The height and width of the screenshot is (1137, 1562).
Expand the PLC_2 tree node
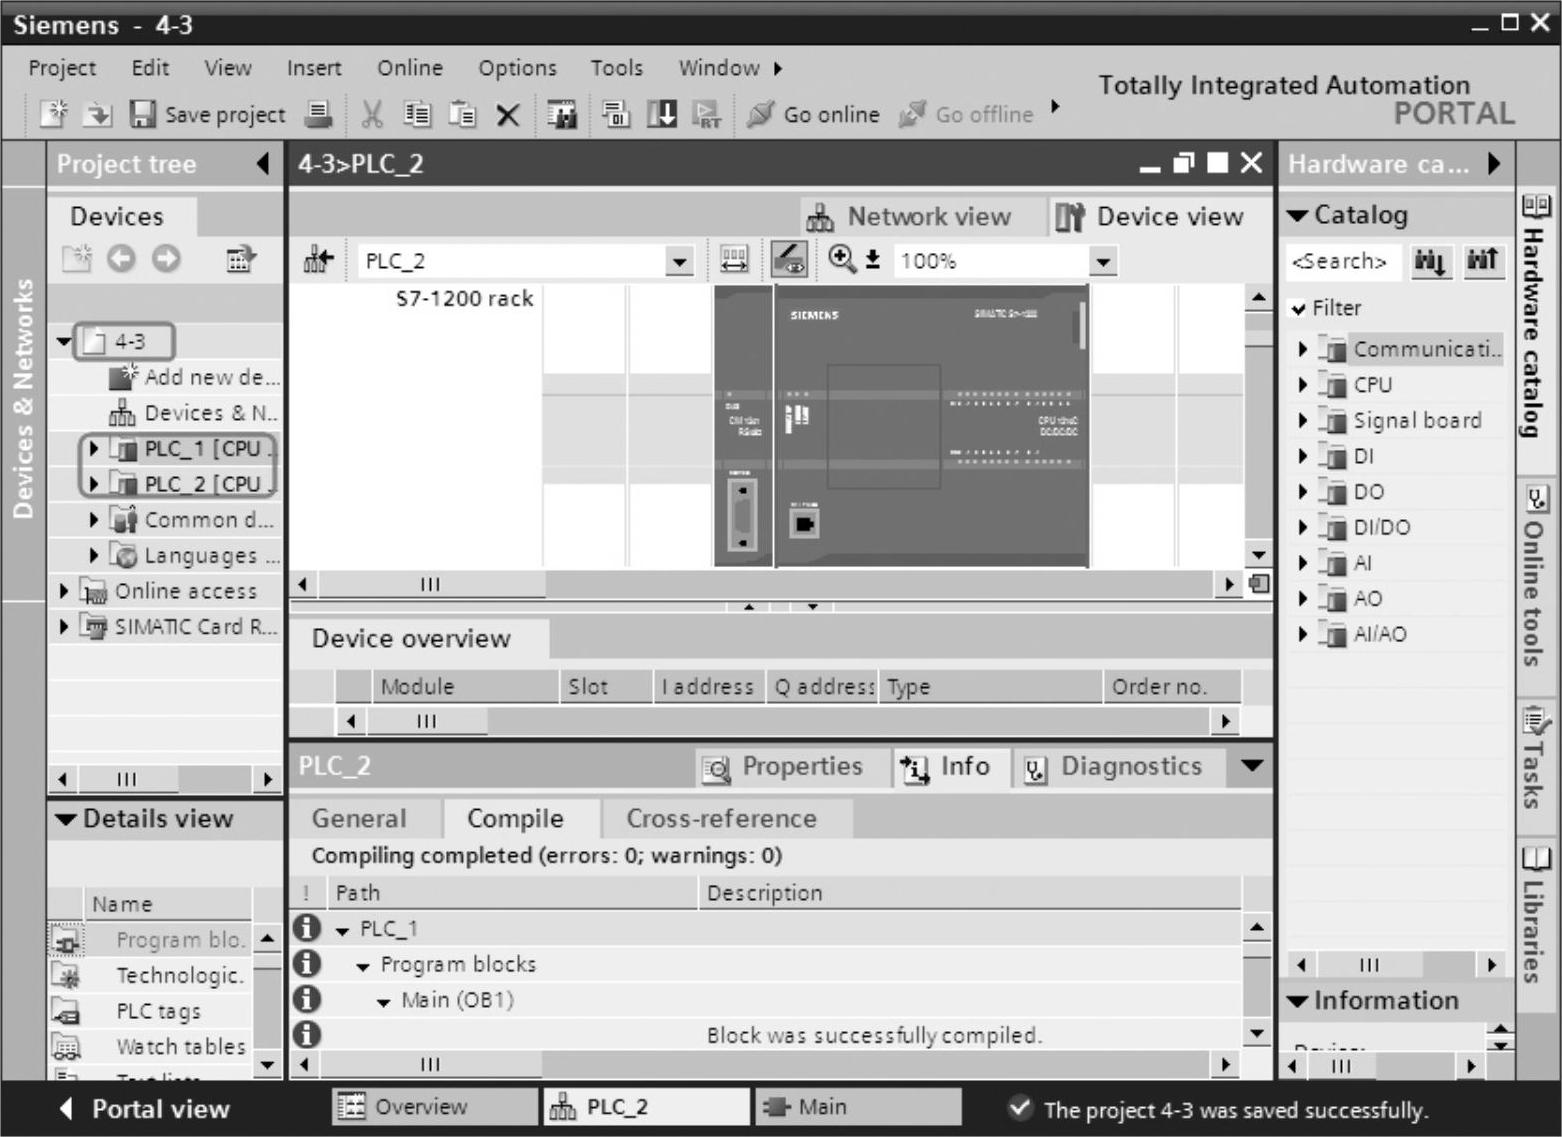click(x=93, y=484)
